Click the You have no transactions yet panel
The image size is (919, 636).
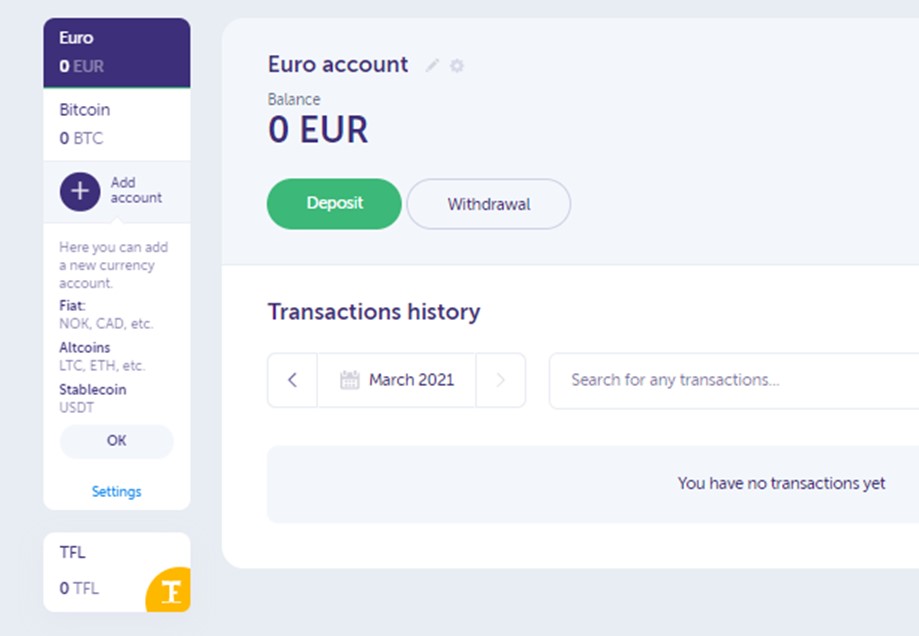593,484
